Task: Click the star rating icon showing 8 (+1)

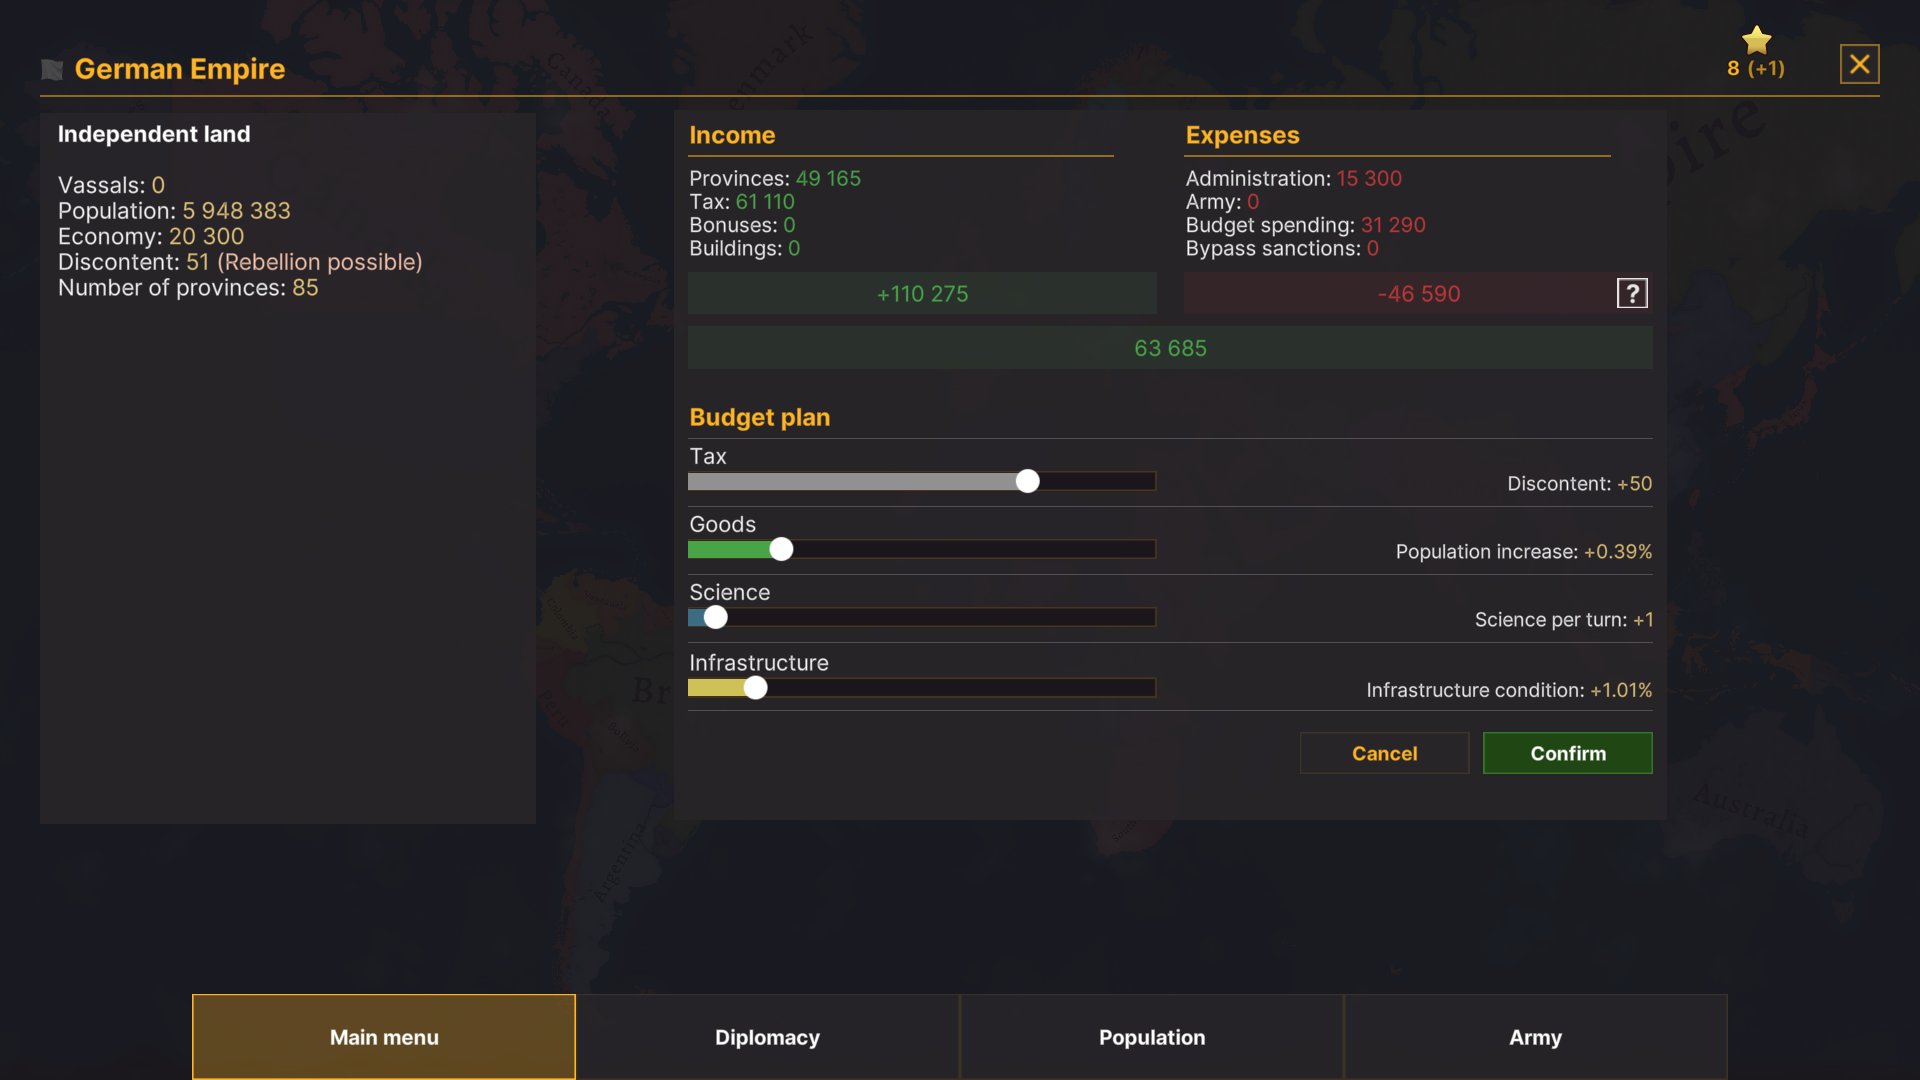Action: [1756, 40]
